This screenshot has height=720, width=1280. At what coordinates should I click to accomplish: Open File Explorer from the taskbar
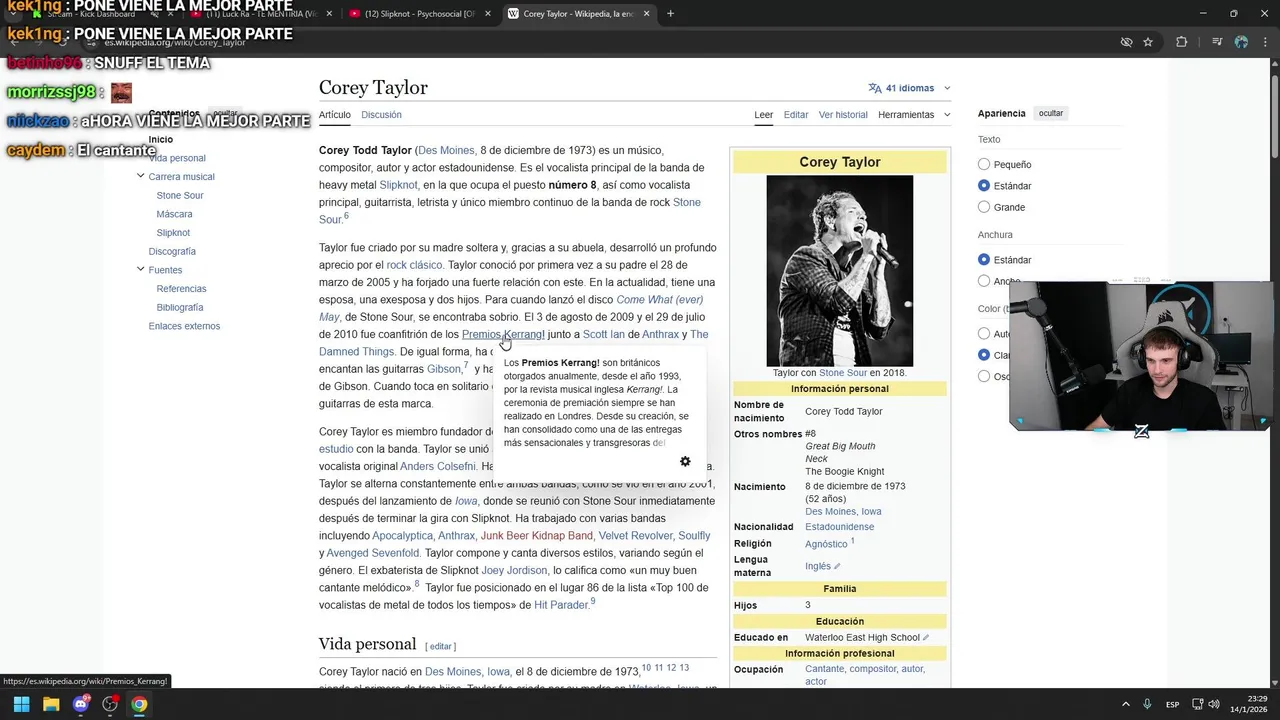tap(51, 704)
